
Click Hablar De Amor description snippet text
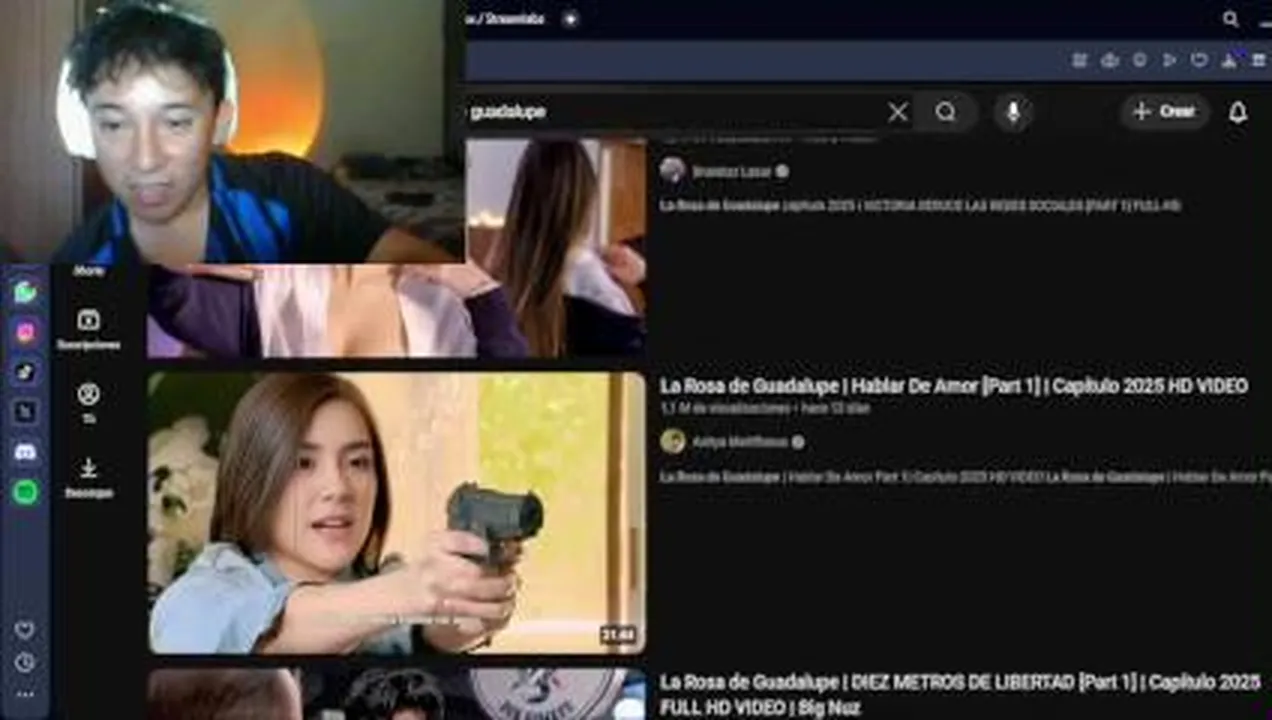[965, 477]
